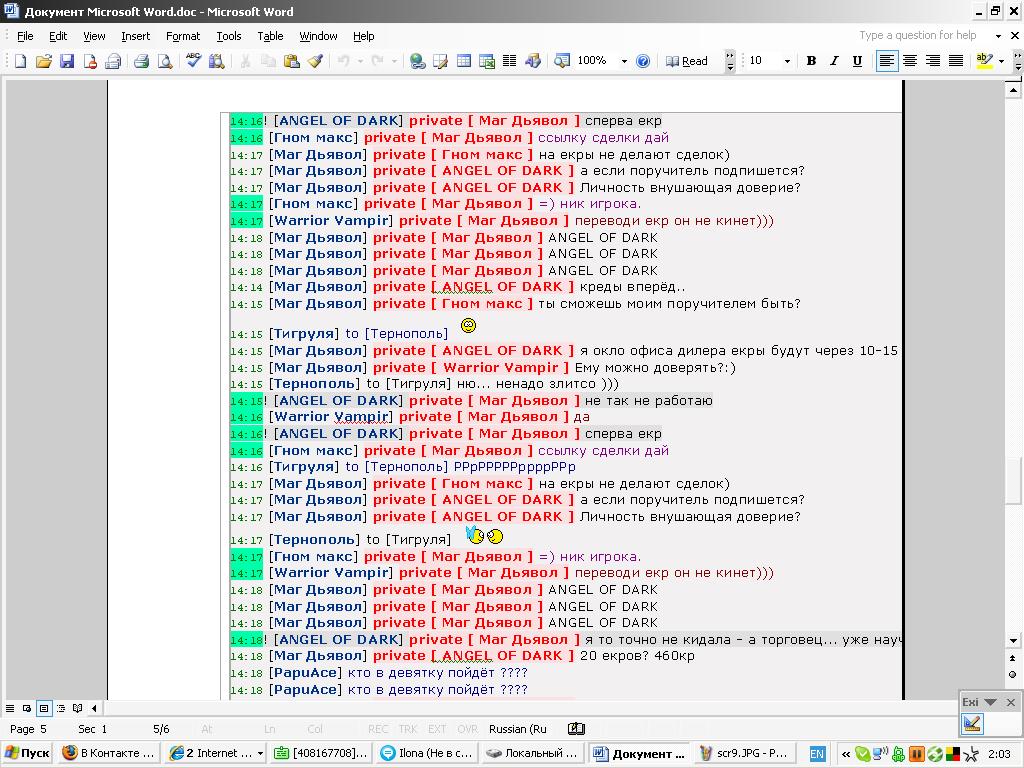Screen dimensions: 1024x768
Task: Click the vertical scrollbar down arrow
Action: click(1013, 641)
